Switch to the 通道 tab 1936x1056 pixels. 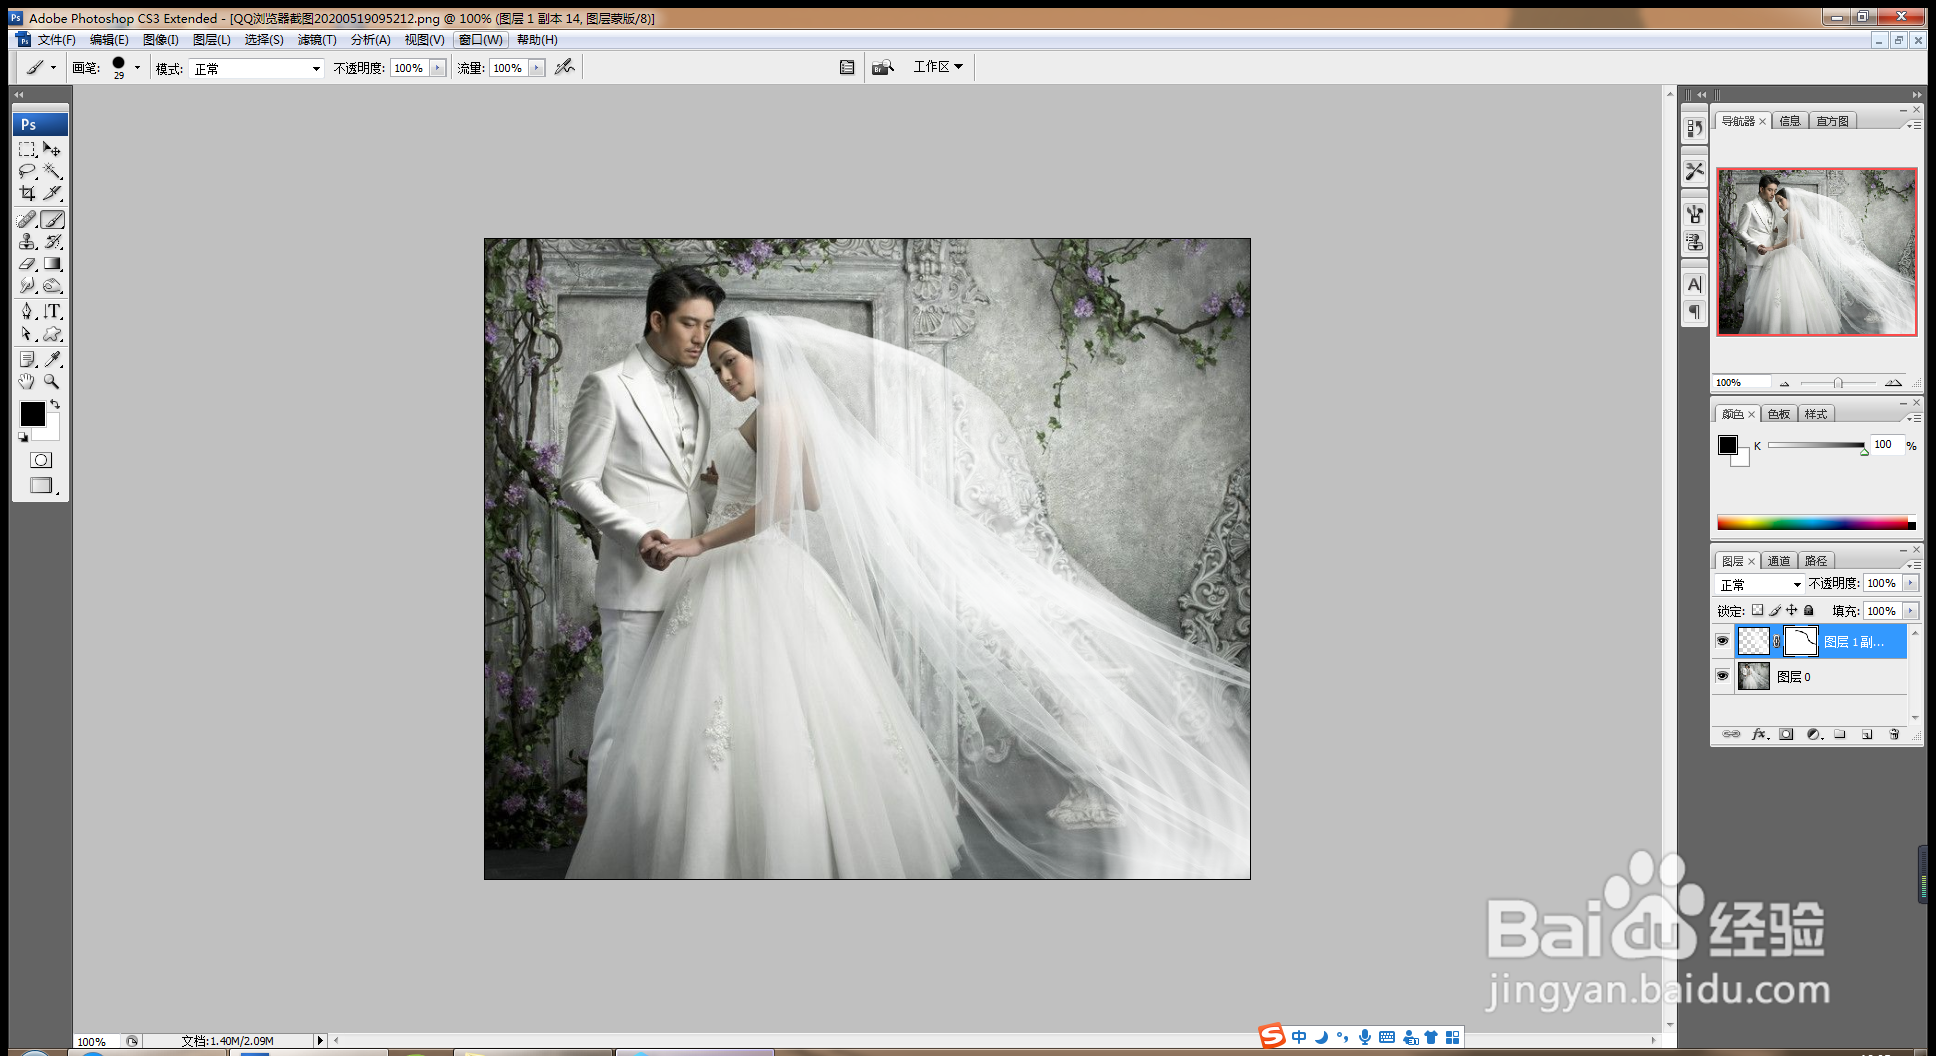point(1779,561)
